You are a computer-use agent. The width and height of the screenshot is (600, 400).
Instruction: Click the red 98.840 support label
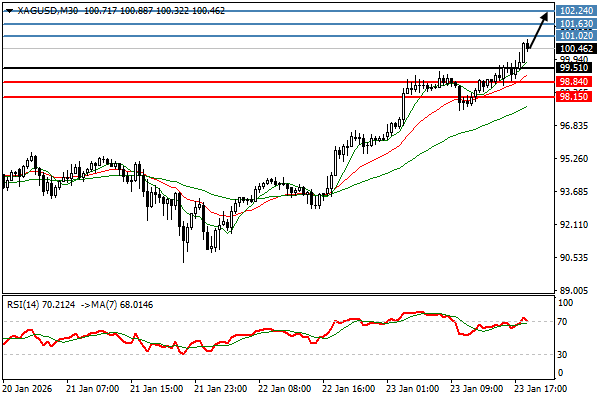pyautogui.click(x=576, y=82)
